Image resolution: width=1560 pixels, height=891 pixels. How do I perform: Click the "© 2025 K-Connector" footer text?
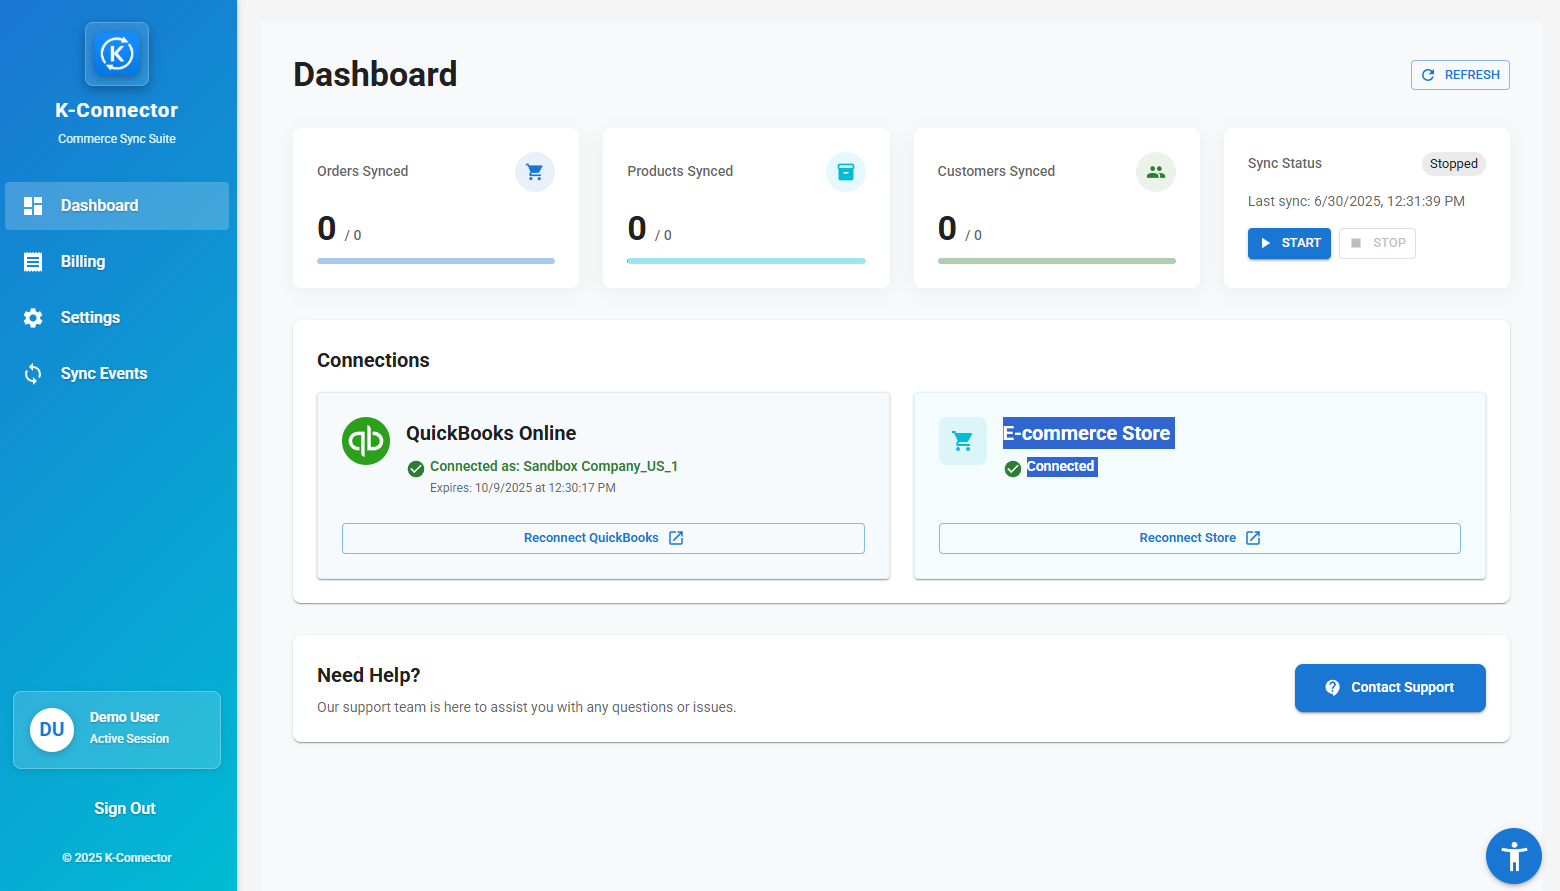pos(117,858)
